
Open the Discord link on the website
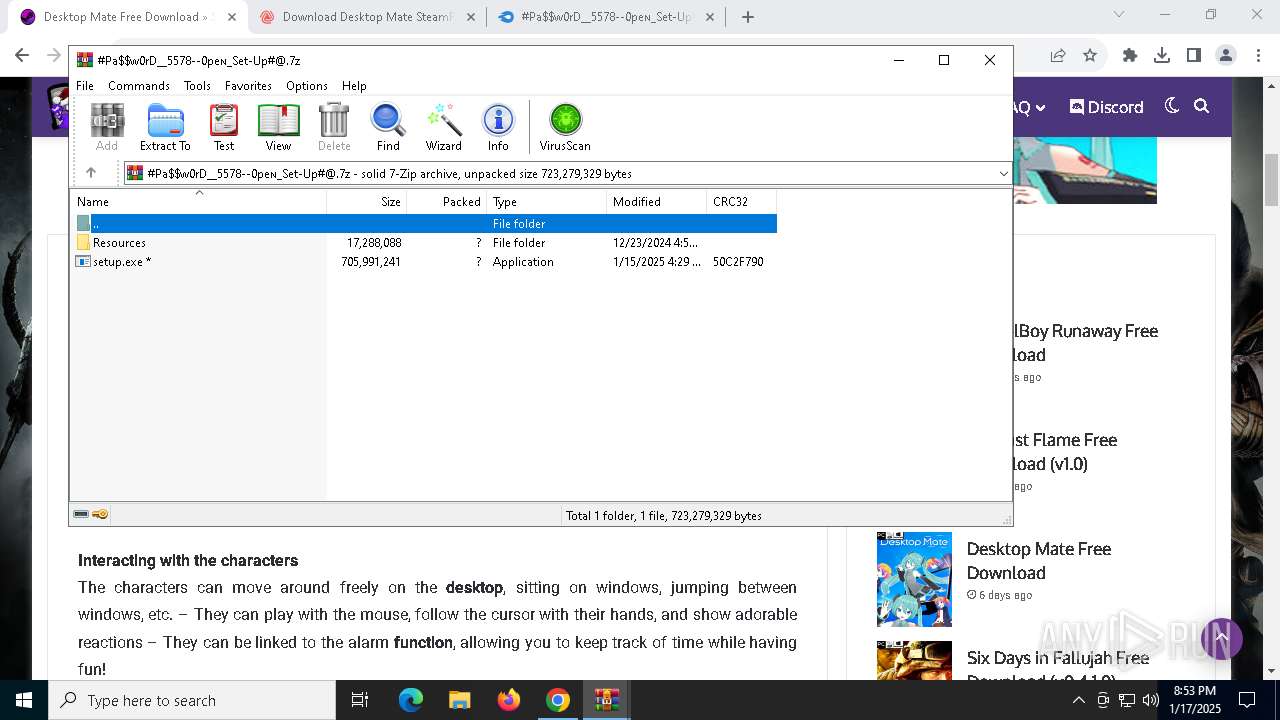1107,107
